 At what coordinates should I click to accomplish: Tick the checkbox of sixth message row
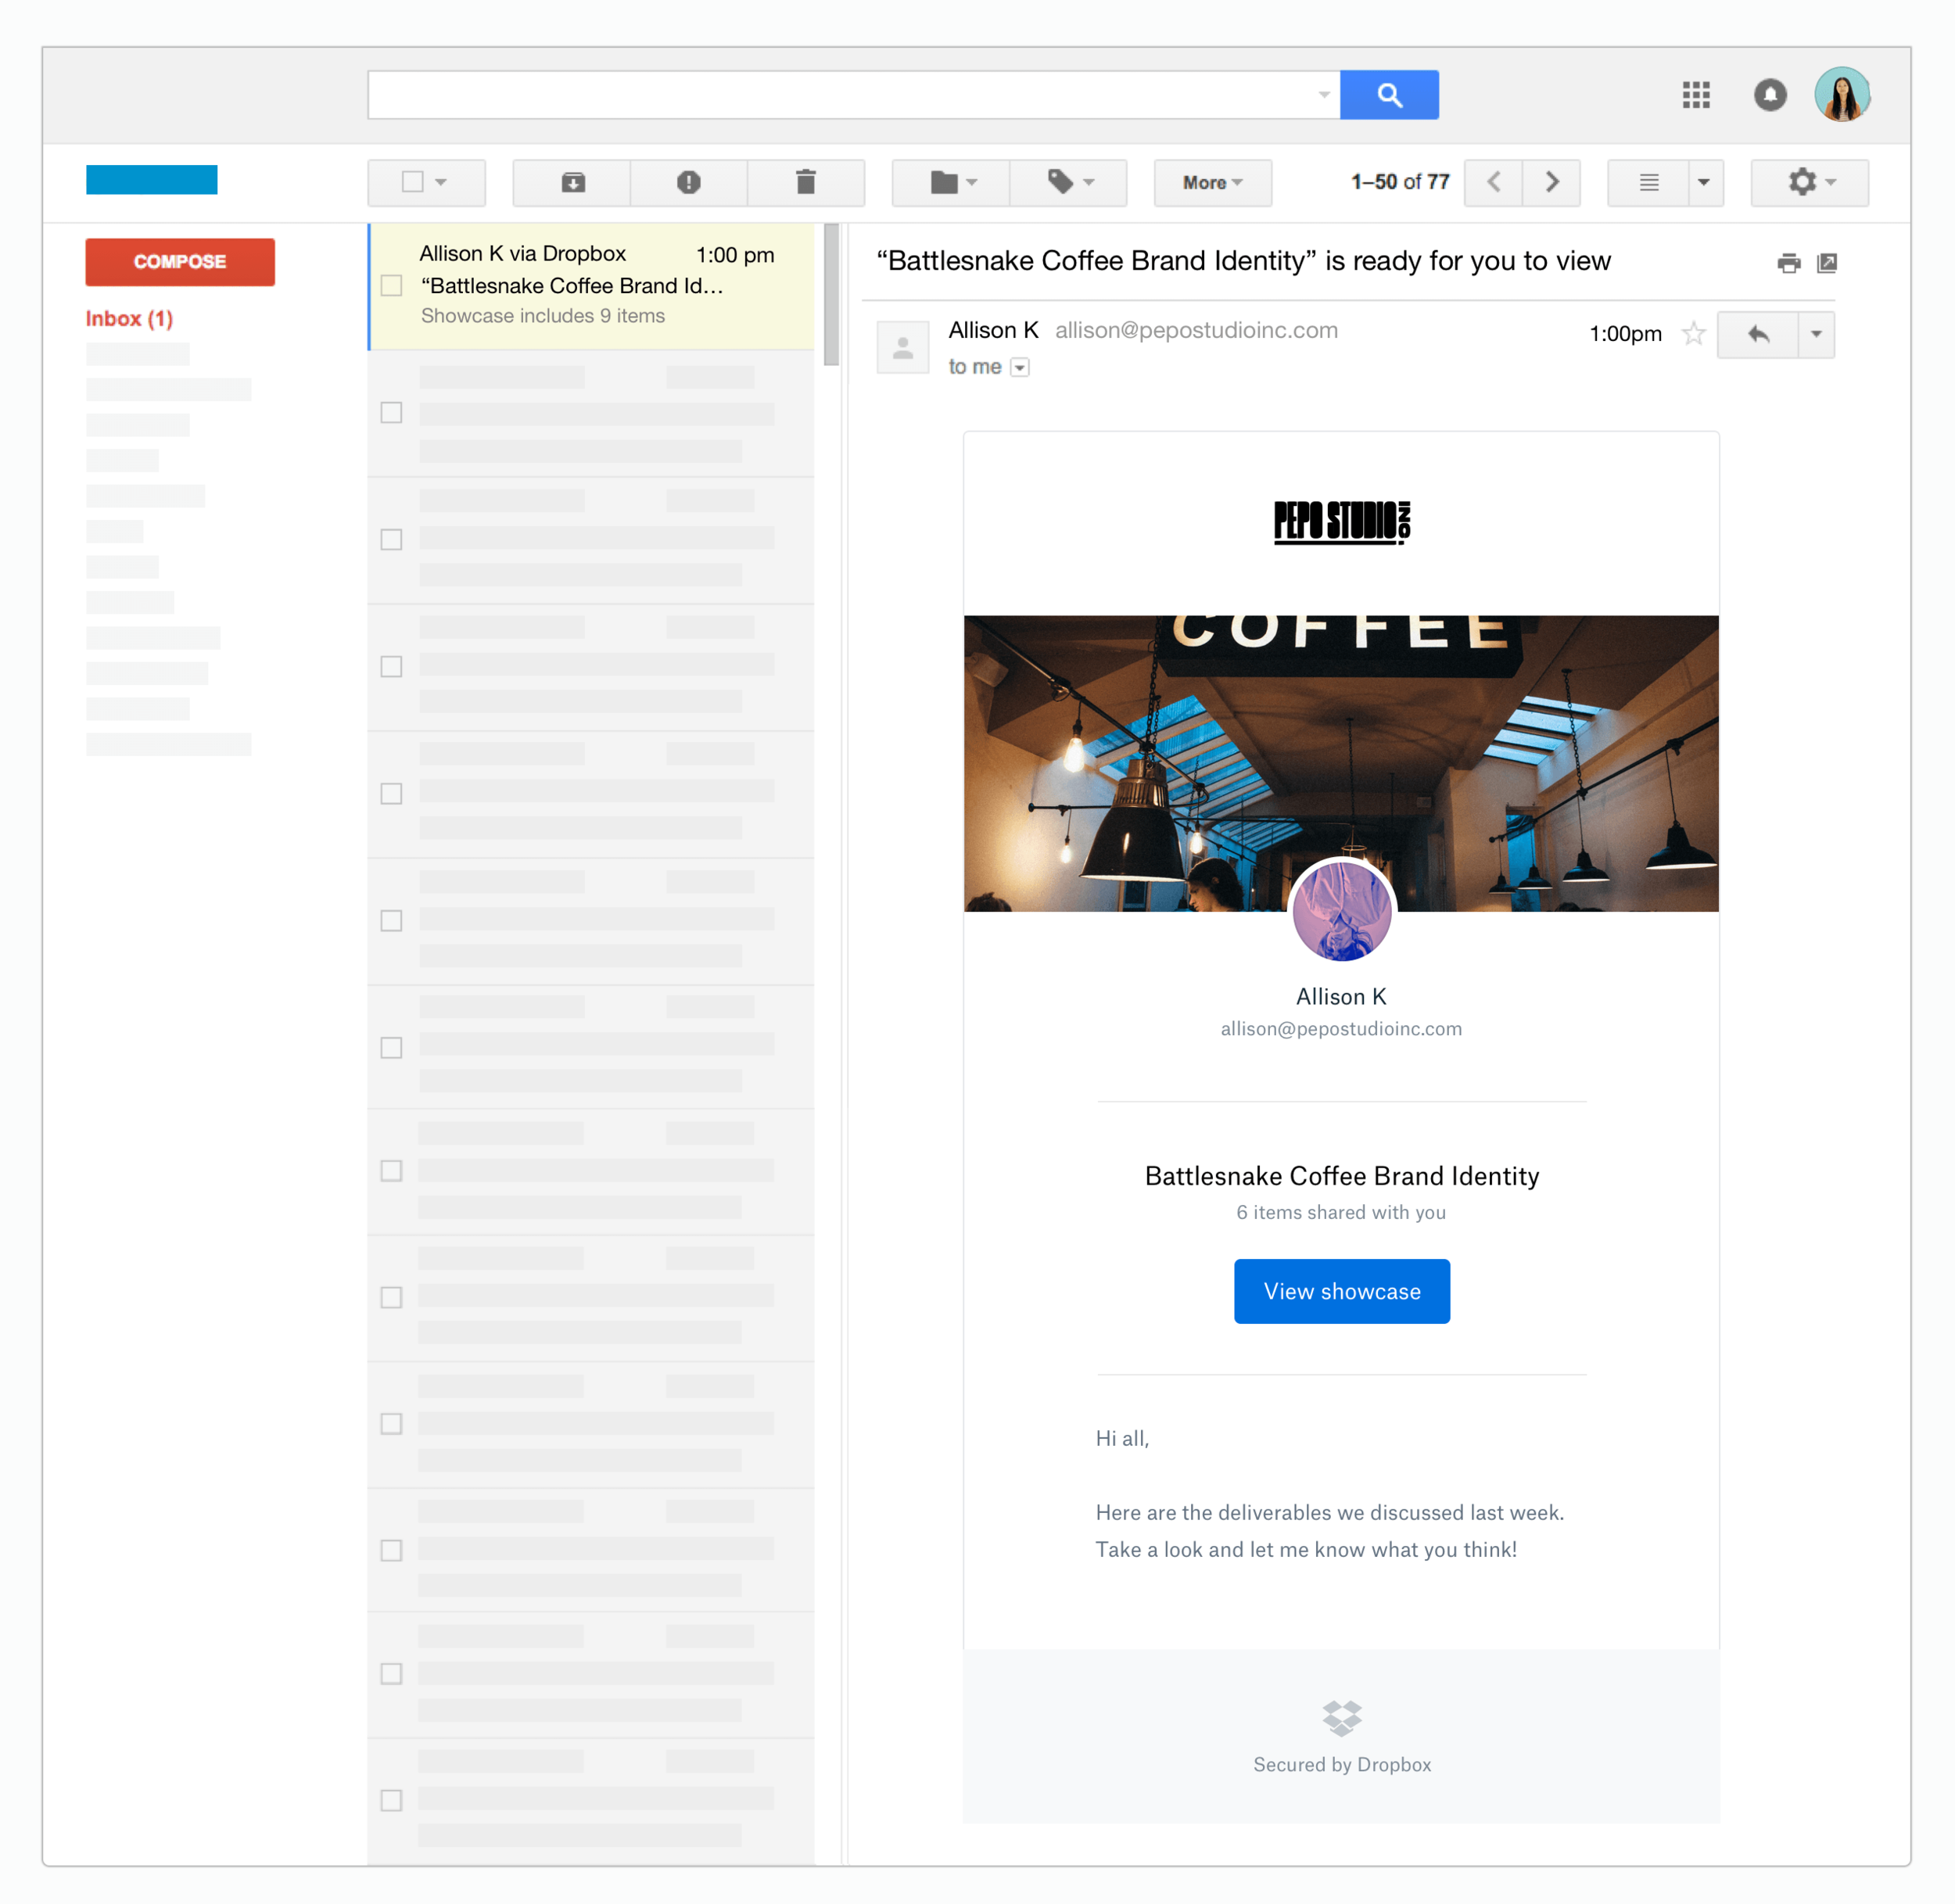pyautogui.click(x=391, y=921)
